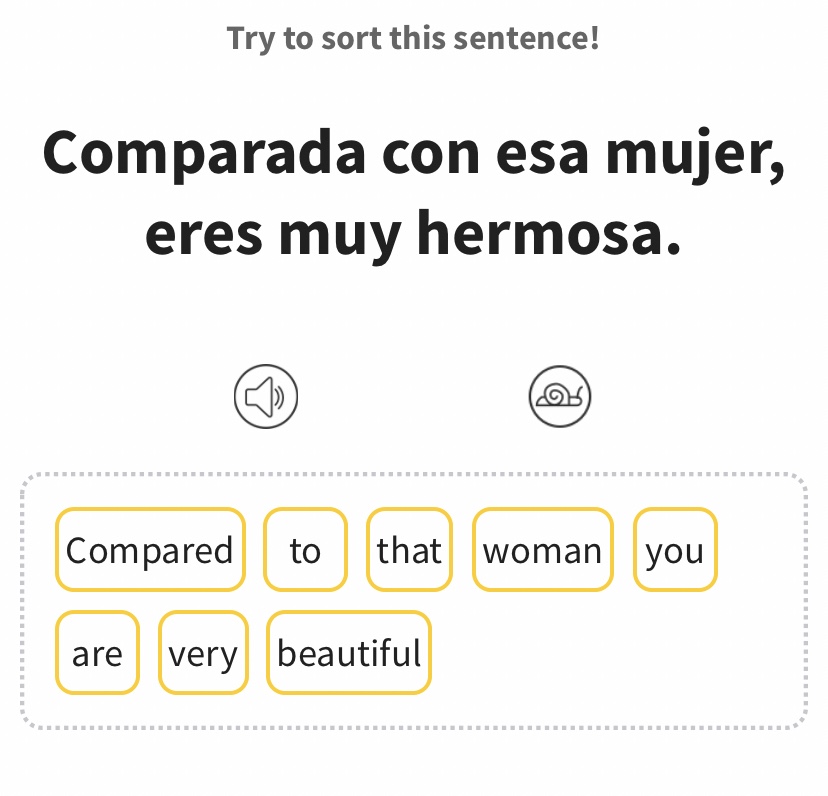Pick the 'woman' word tile

pyautogui.click(x=542, y=550)
